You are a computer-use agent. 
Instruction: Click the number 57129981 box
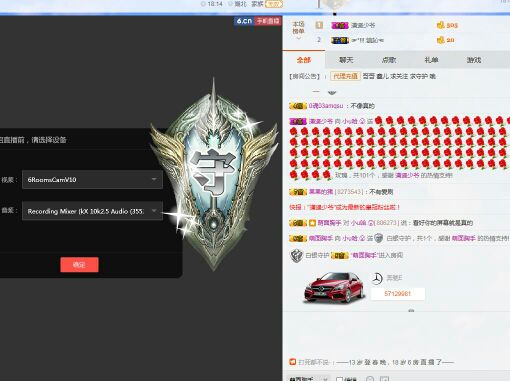(397, 294)
